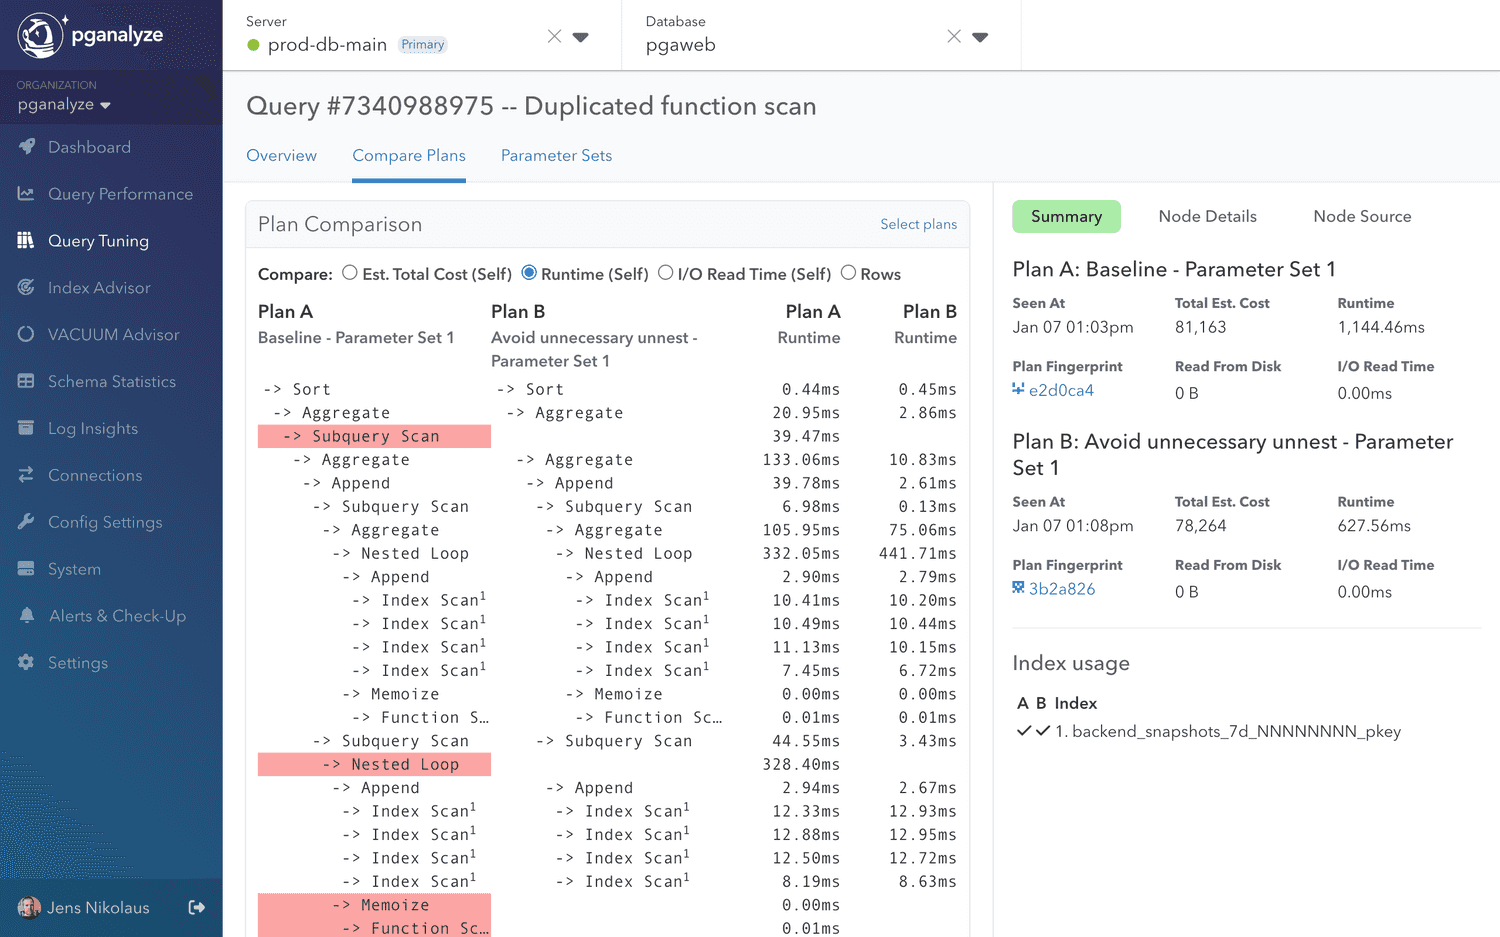Click the Schema Statistics table icon
This screenshot has width=1500, height=937.
[x=27, y=381]
